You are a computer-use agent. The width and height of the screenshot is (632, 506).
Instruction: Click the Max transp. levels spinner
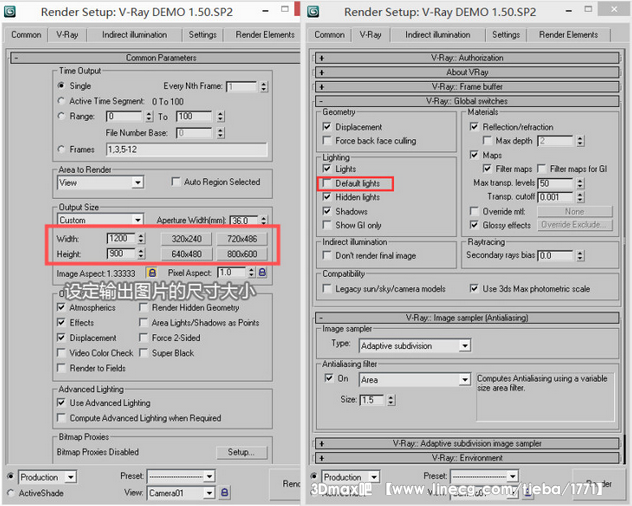[580, 183]
